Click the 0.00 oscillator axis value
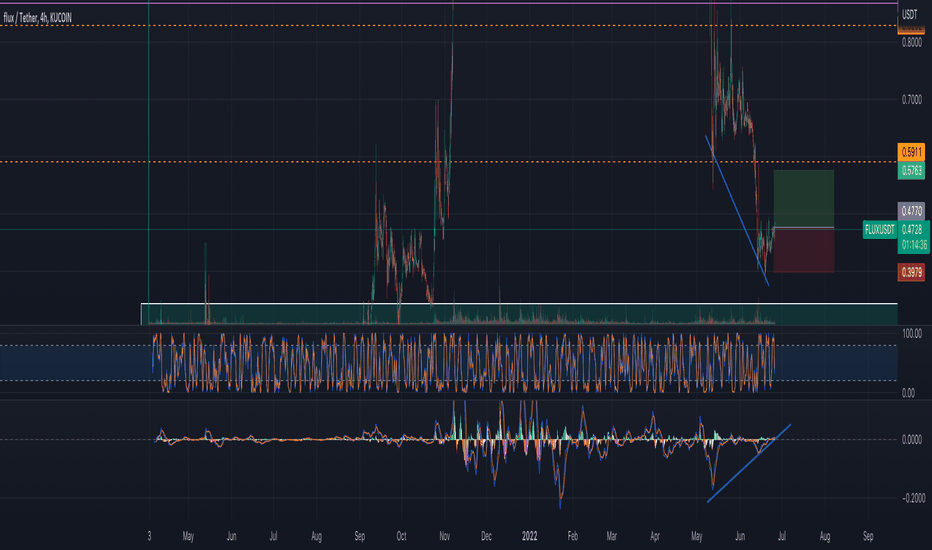Image resolution: width=932 pixels, height=550 pixels. pyautogui.click(x=908, y=392)
